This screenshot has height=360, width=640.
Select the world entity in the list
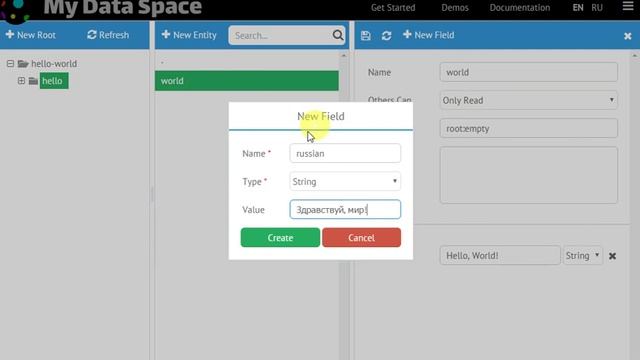(x=247, y=81)
